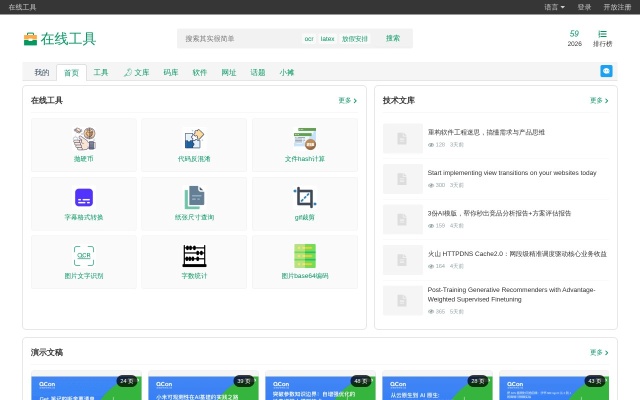Click the green 搜索 search button
This screenshot has height=400, width=640.
tap(393, 38)
